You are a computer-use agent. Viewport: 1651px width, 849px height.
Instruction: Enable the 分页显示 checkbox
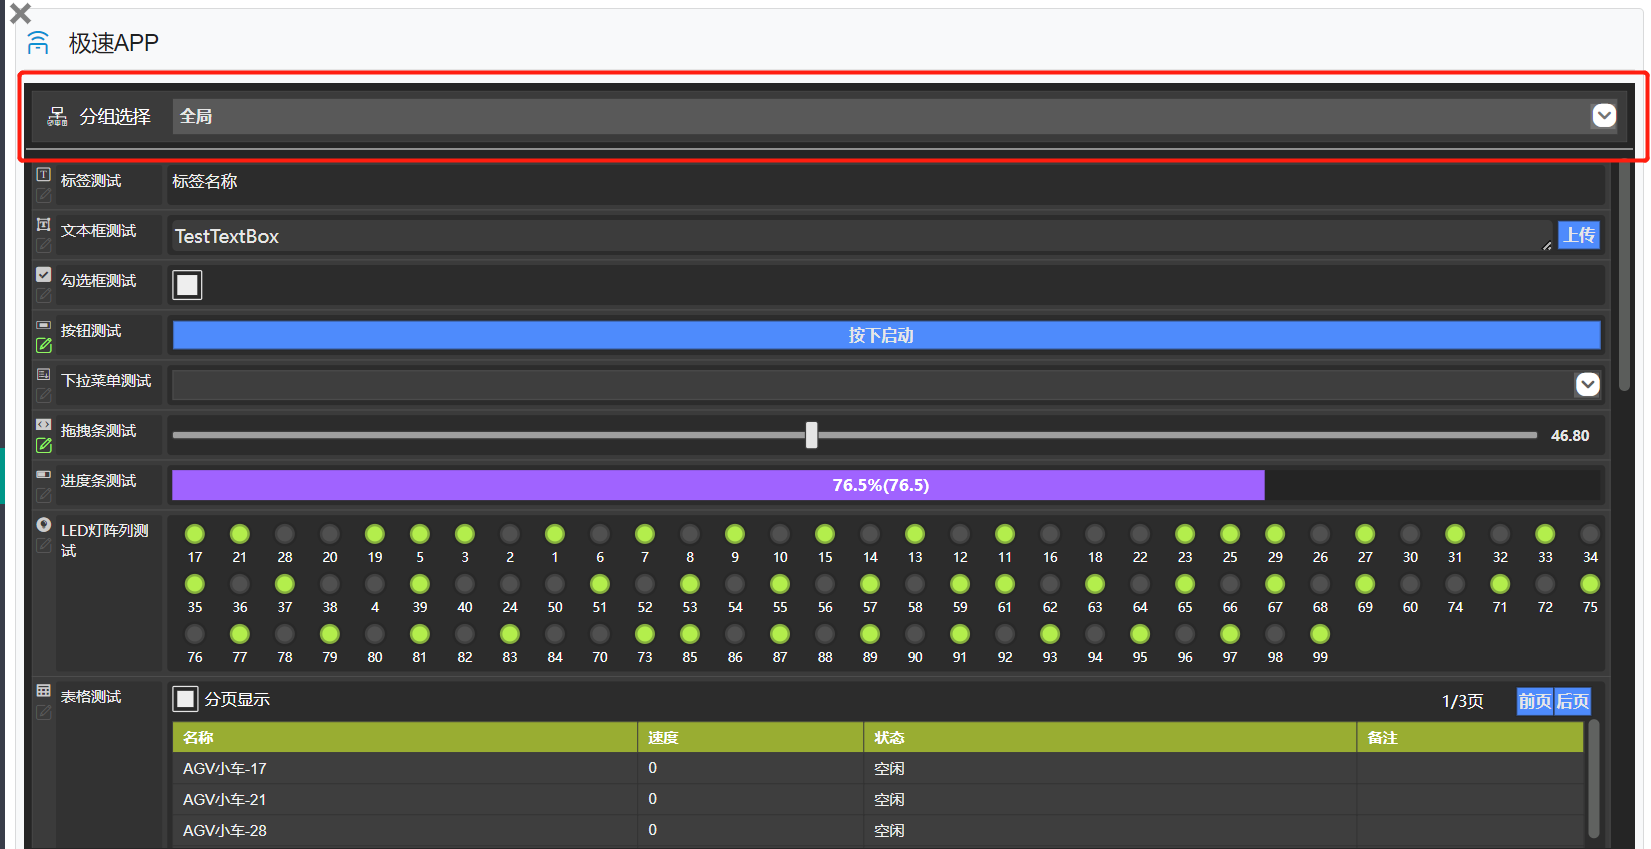tap(186, 699)
